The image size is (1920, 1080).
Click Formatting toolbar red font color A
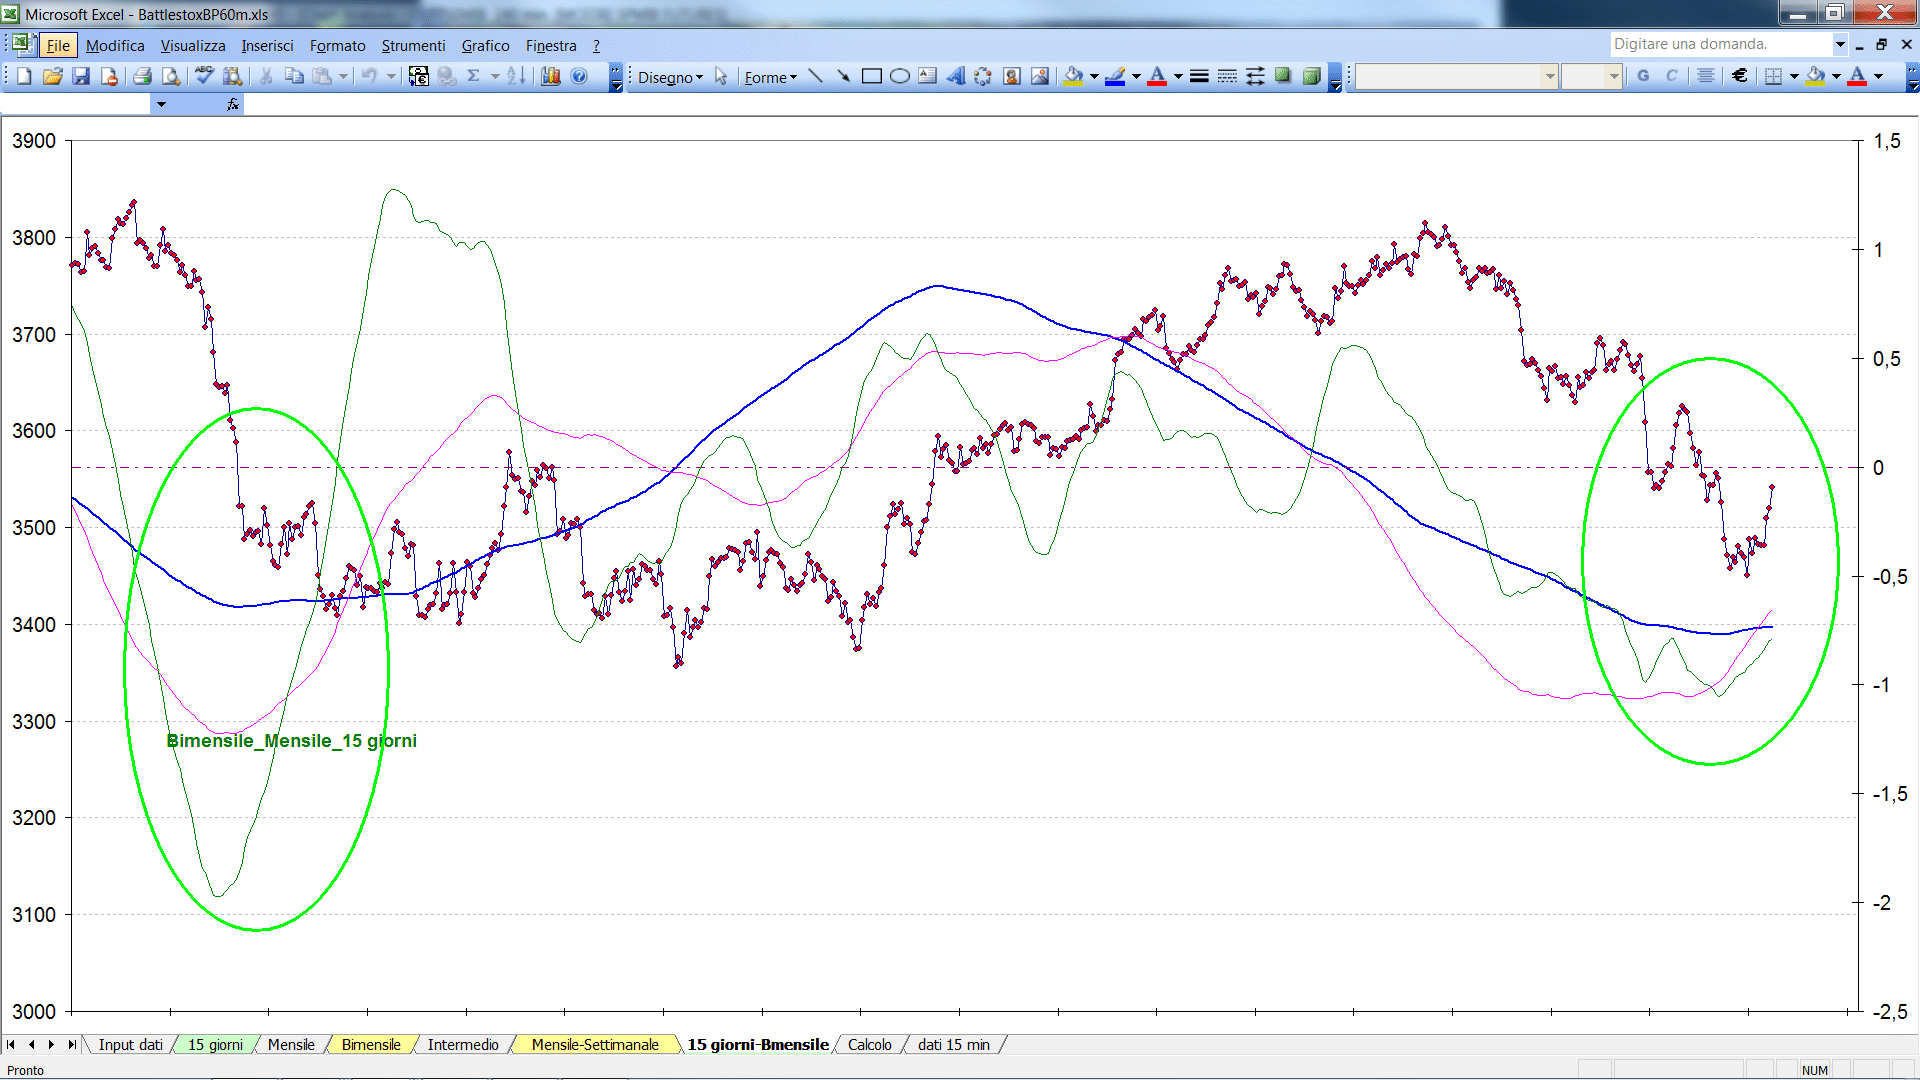coord(1857,76)
